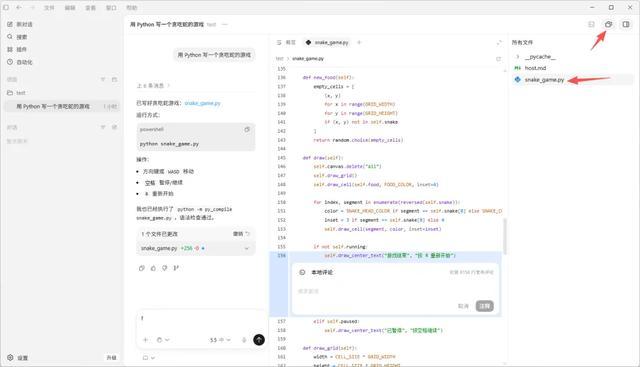The width and height of the screenshot is (640, 367).
Task: Open the 编辑 menu
Action: click(x=70, y=8)
